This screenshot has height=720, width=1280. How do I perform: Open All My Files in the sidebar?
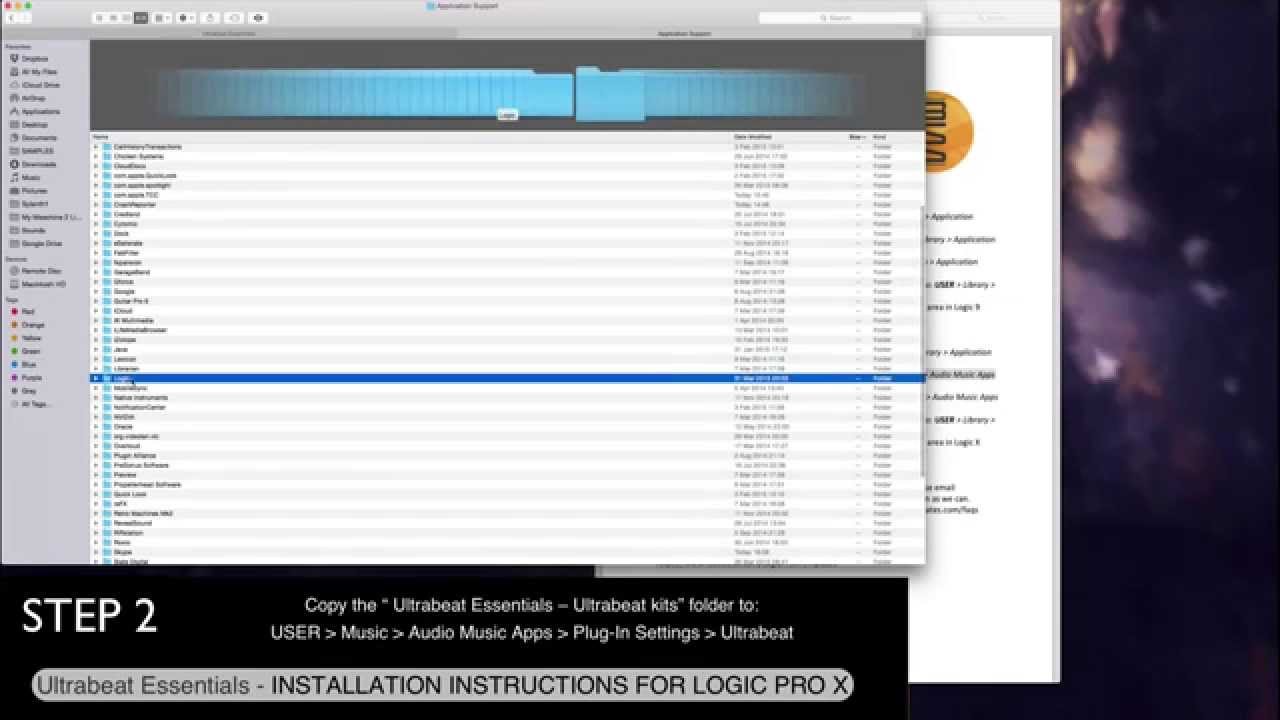39,72
